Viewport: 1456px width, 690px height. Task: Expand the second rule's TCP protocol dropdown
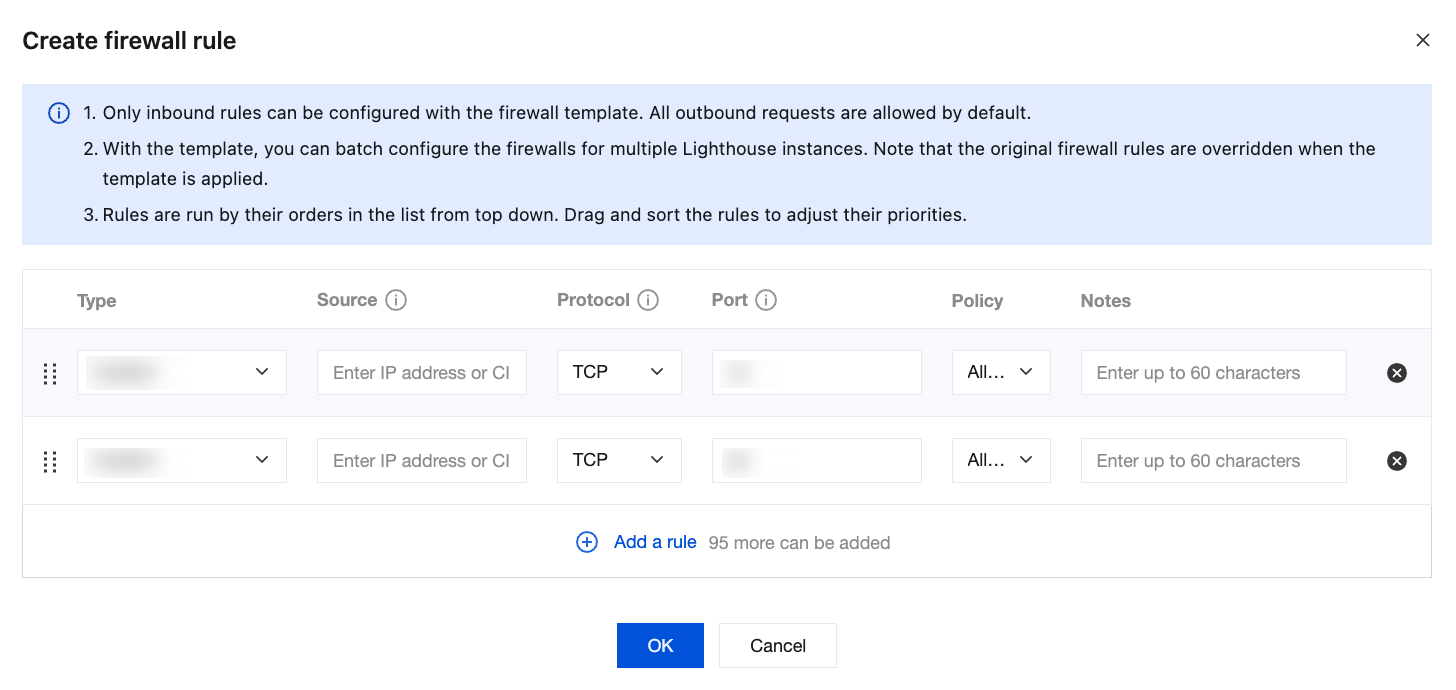[x=619, y=460]
